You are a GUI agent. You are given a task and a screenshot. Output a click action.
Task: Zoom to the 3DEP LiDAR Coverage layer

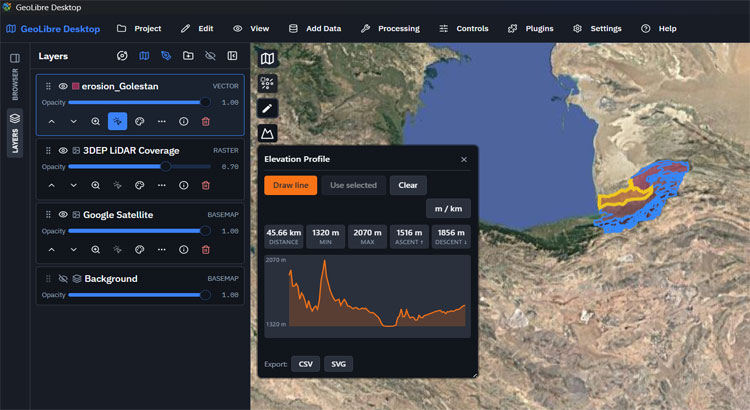coord(96,185)
